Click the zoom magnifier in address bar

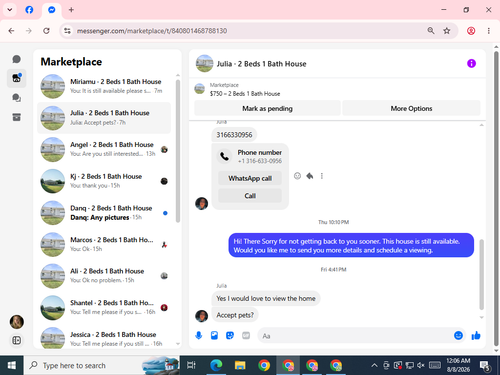(x=431, y=31)
